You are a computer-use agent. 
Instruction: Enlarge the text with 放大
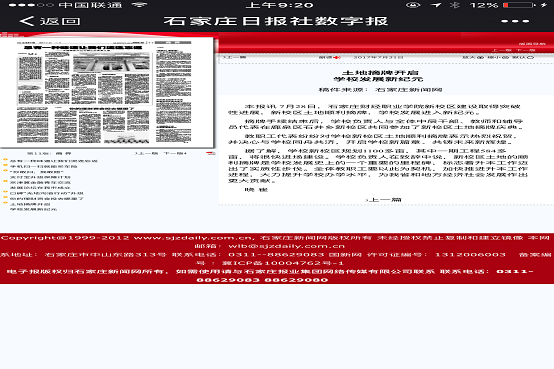[473, 57]
